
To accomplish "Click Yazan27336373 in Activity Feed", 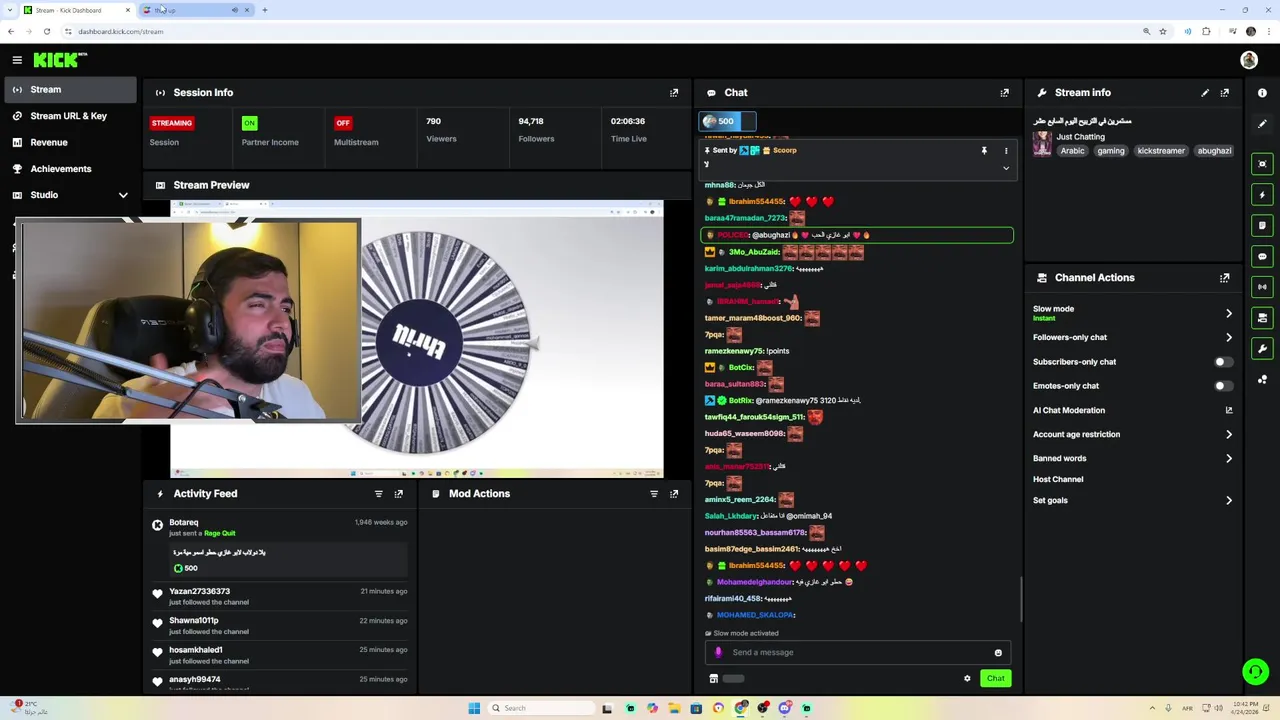I will coord(199,592).
